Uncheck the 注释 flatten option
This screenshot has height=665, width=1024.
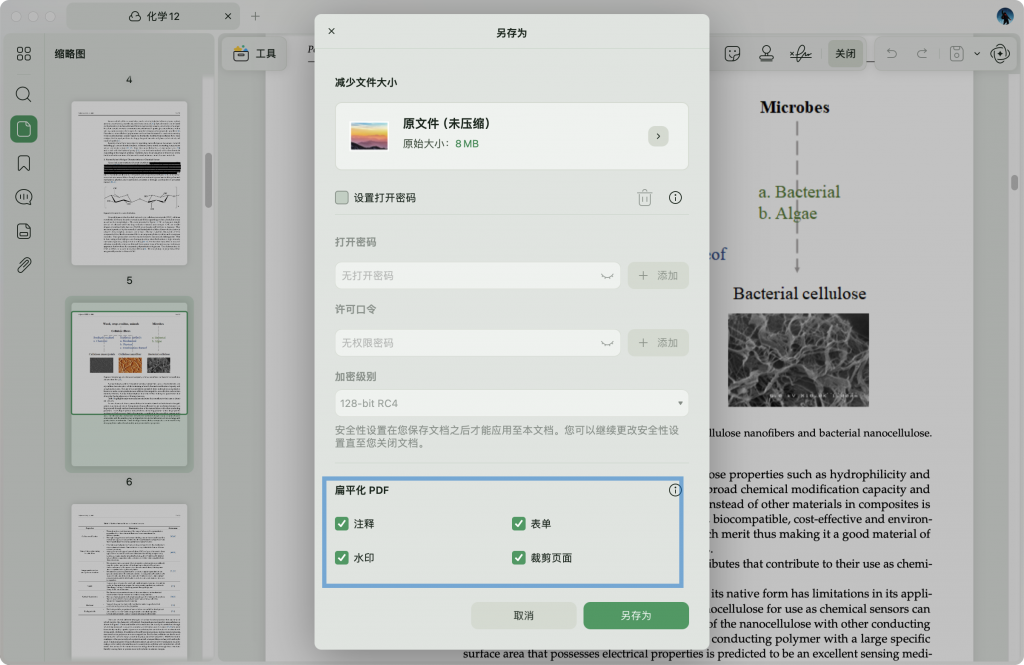point(342,523)
